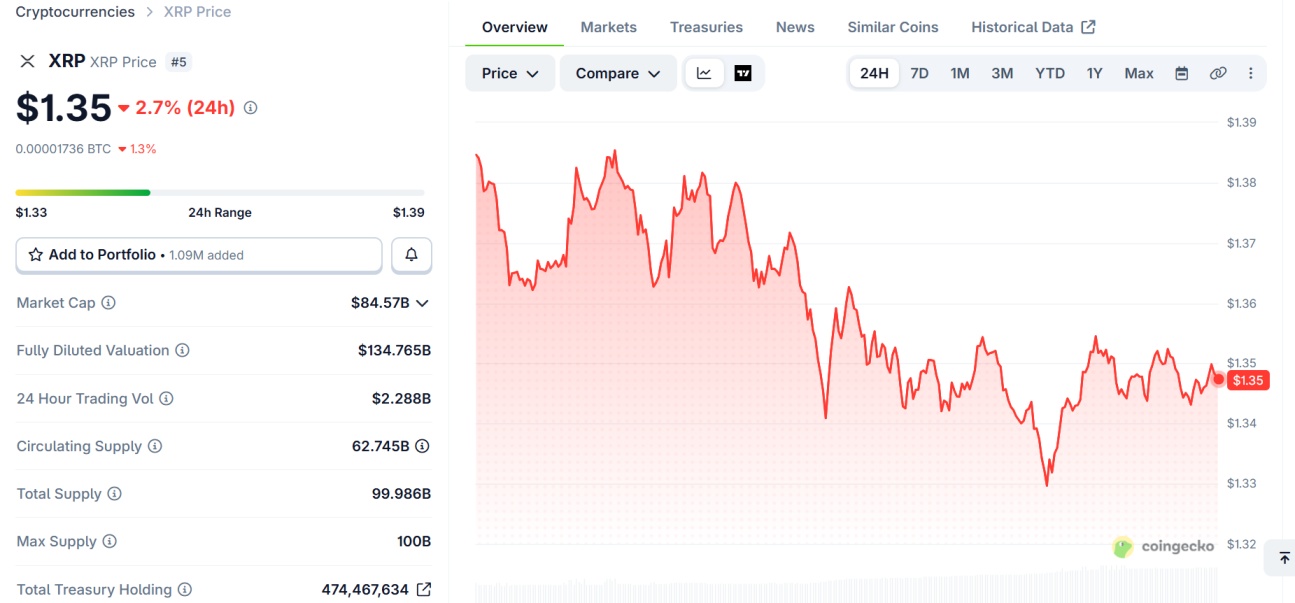The image size is (1295, 603).
Task: Click the 0.00001736 BTC price text
Action: tap(63, 149)
